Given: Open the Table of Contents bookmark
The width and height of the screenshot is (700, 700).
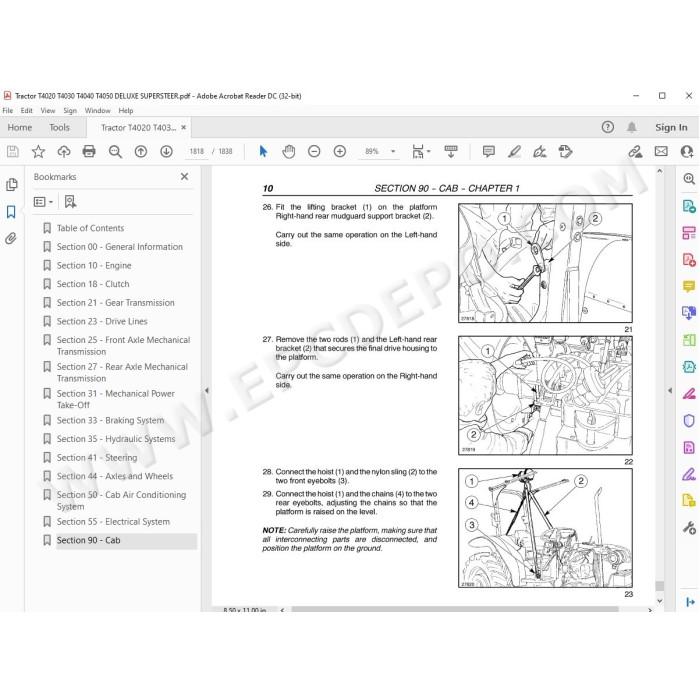Looking at the screenshot, I should 90,228.
